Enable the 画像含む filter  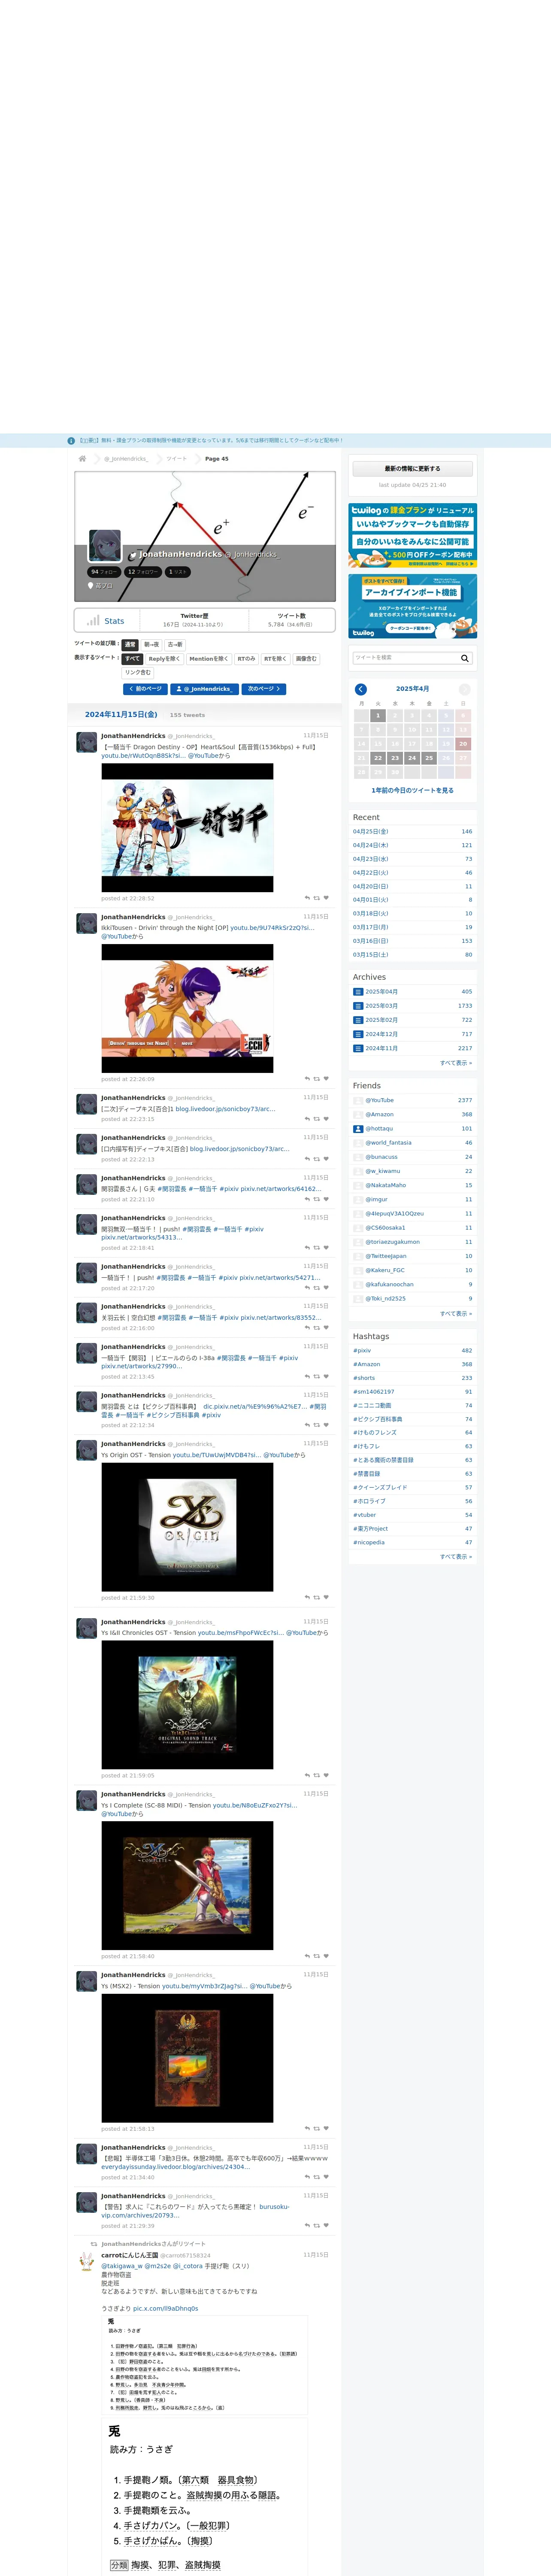click(x=306, y=659)
